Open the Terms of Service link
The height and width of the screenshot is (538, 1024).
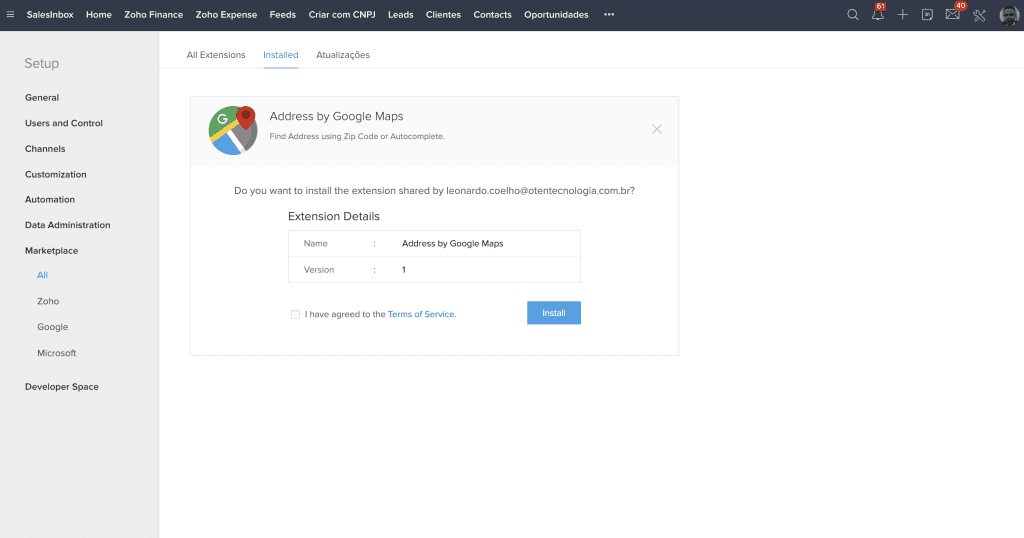[x=421, y=314]
